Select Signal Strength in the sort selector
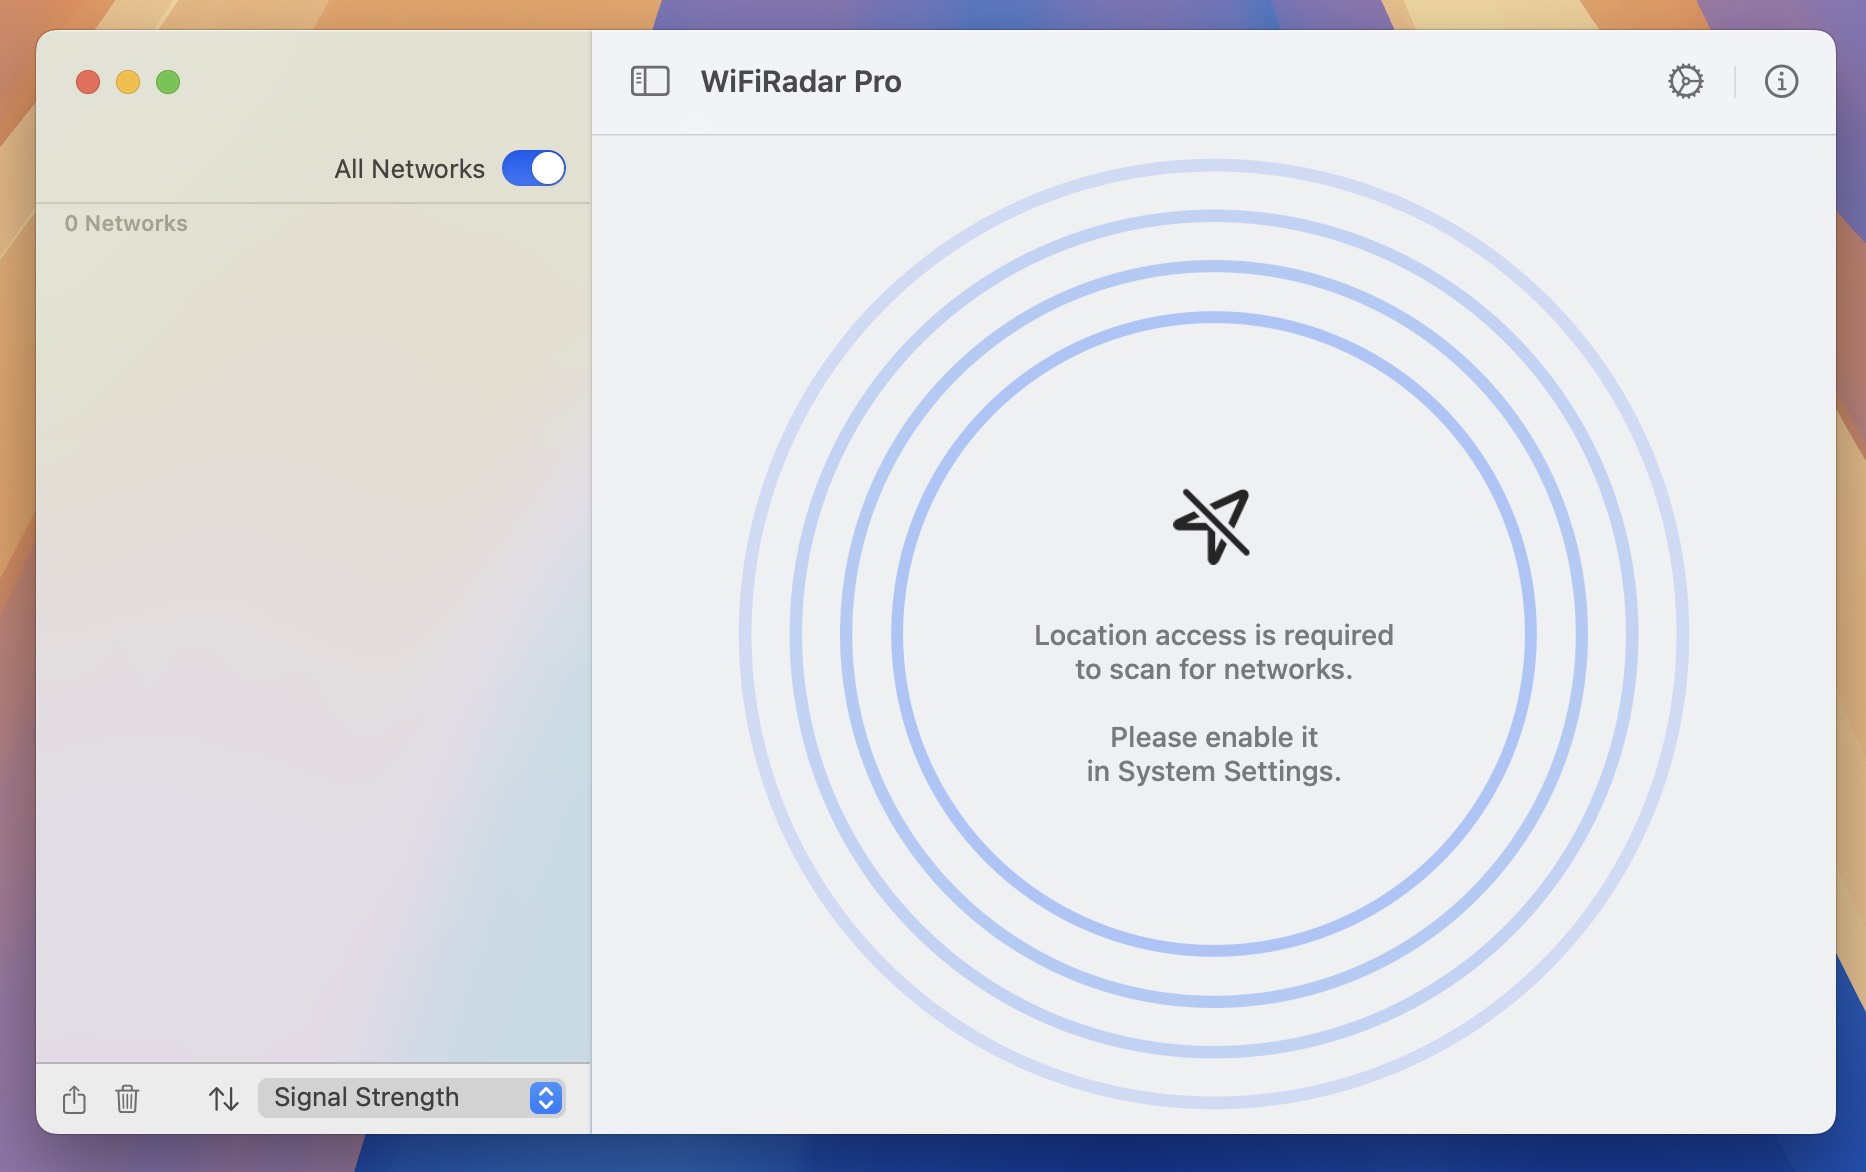Viewport: 1866px width, 1172px height. [x=410, y=1097]
